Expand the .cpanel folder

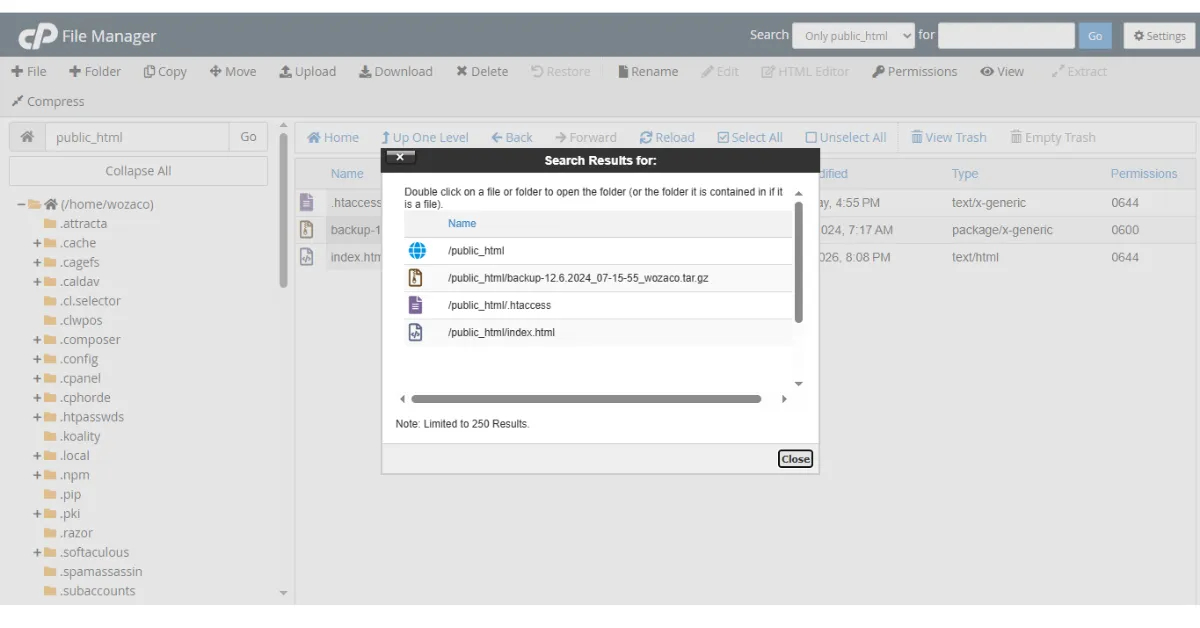pos(37,378)
